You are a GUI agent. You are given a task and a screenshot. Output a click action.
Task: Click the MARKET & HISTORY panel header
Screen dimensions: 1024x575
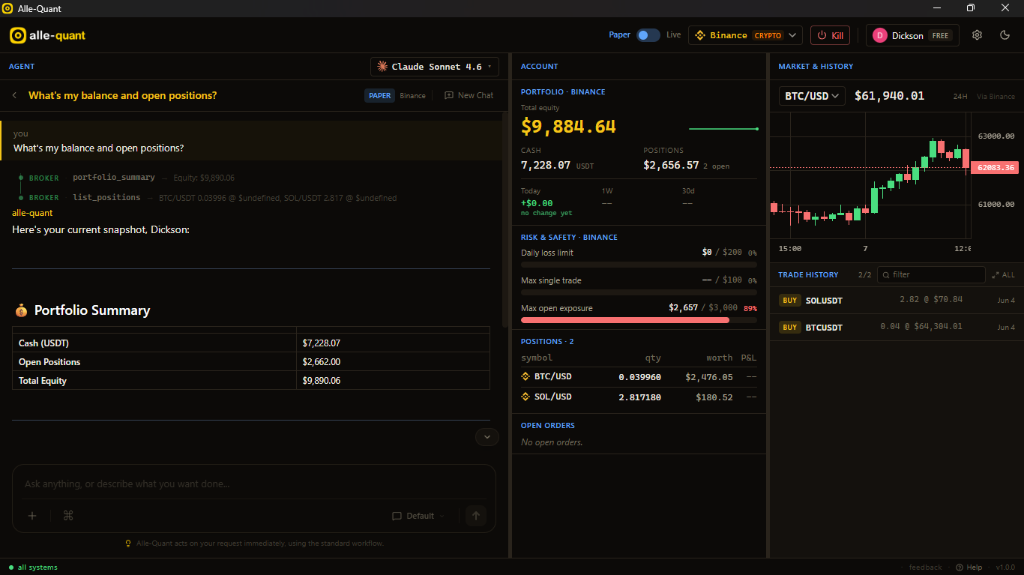coord(815,67)
